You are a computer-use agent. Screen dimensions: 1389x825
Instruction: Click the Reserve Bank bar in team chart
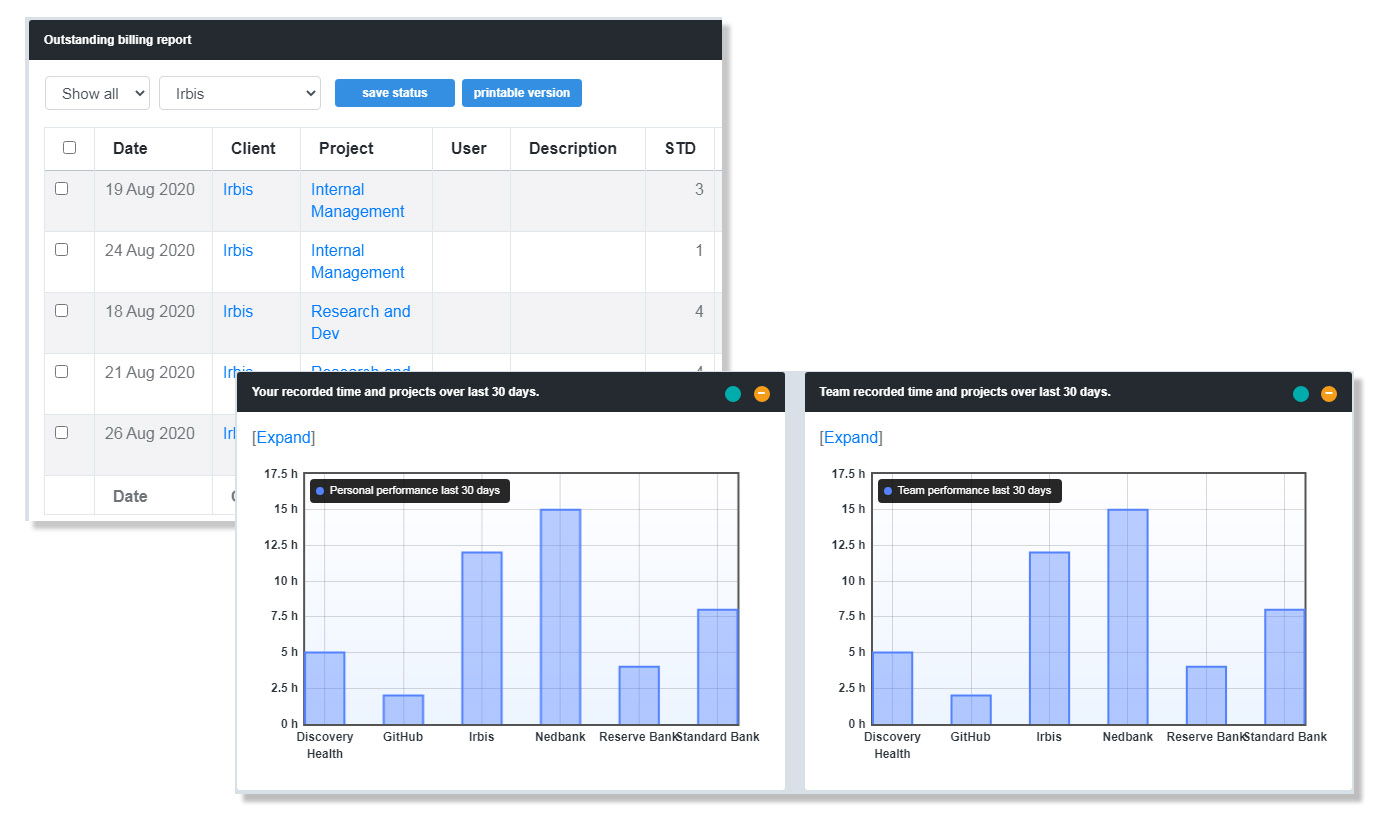[x=1207, y=695]
